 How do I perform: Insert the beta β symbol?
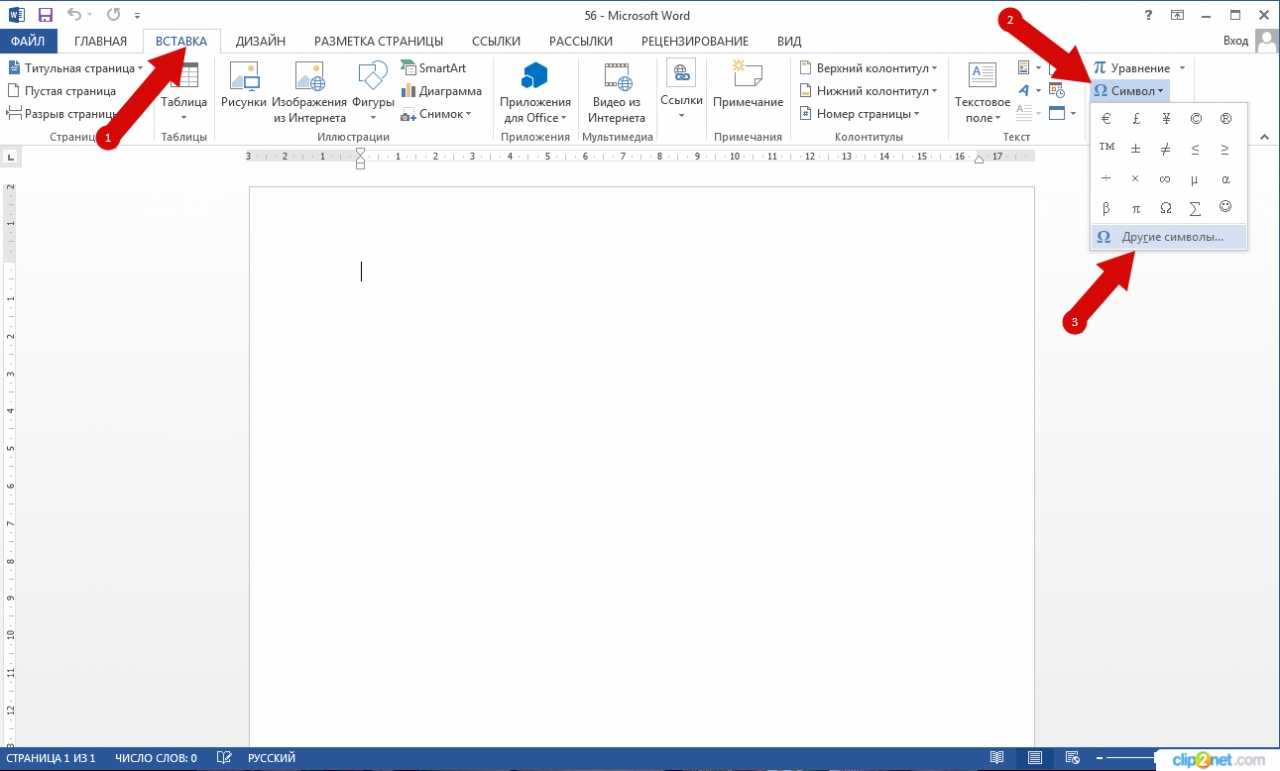1106,209
